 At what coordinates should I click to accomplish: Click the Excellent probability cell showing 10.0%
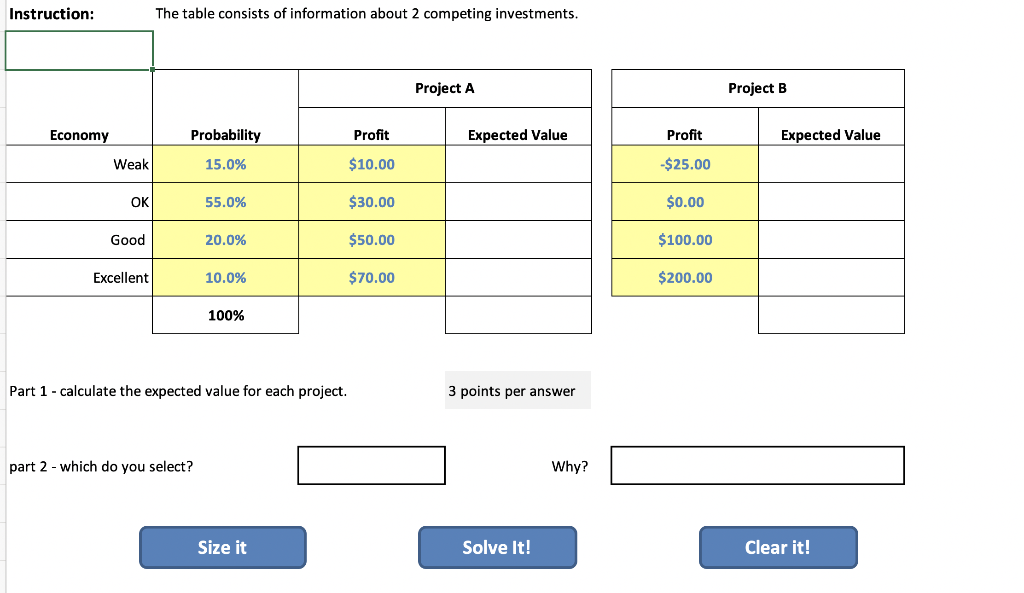(x=225, y=277)
